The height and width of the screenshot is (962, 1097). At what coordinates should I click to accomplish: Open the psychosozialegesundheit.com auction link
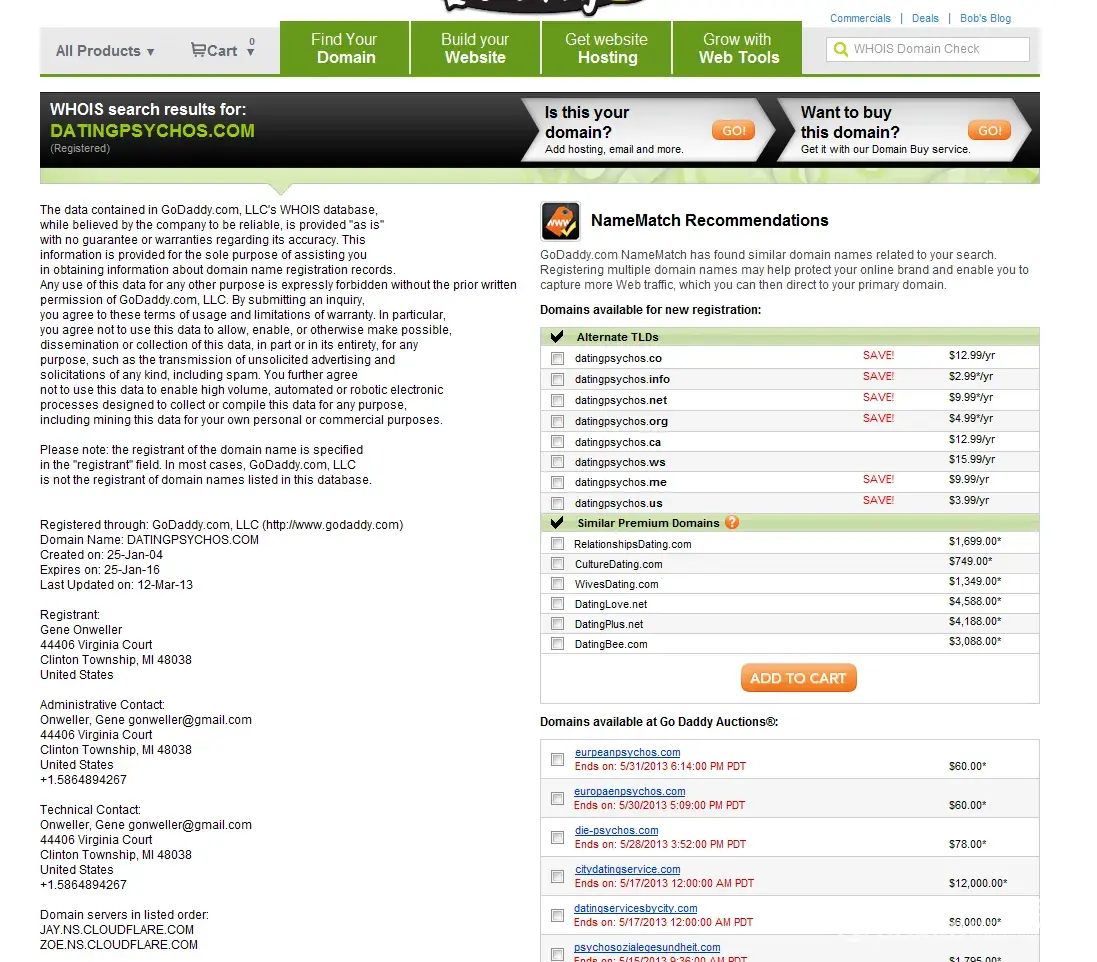(647, 947)
